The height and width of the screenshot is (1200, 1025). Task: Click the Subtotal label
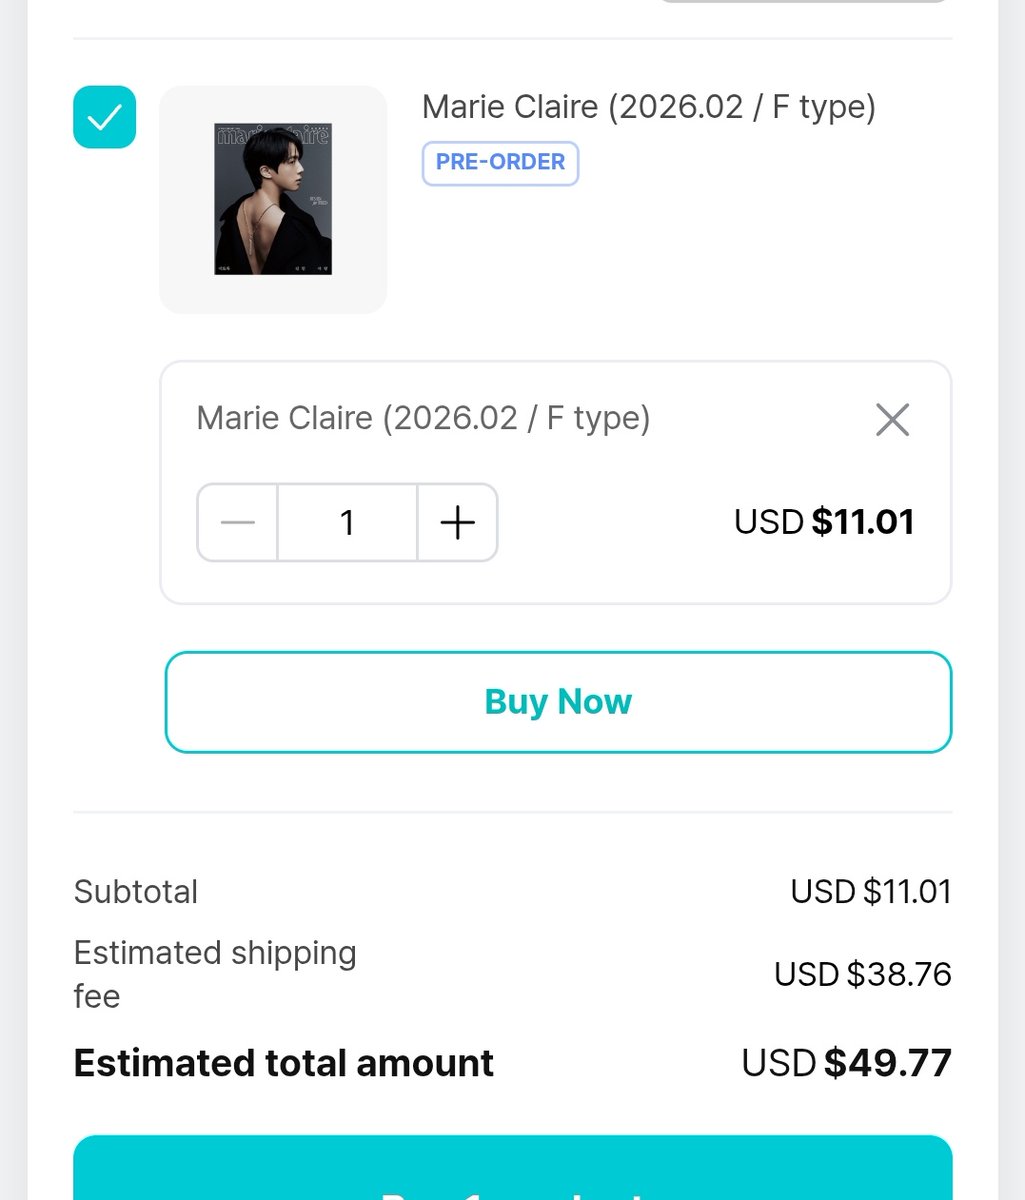pos(136,891)
